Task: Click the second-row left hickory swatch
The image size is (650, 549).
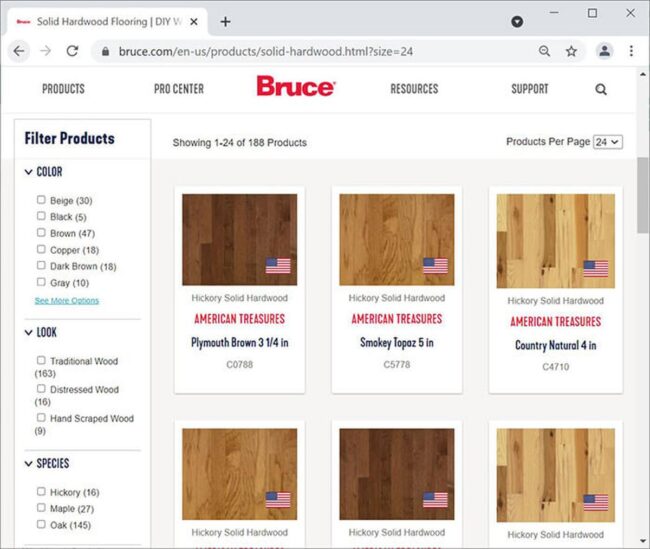Action: tap(240, 474)
